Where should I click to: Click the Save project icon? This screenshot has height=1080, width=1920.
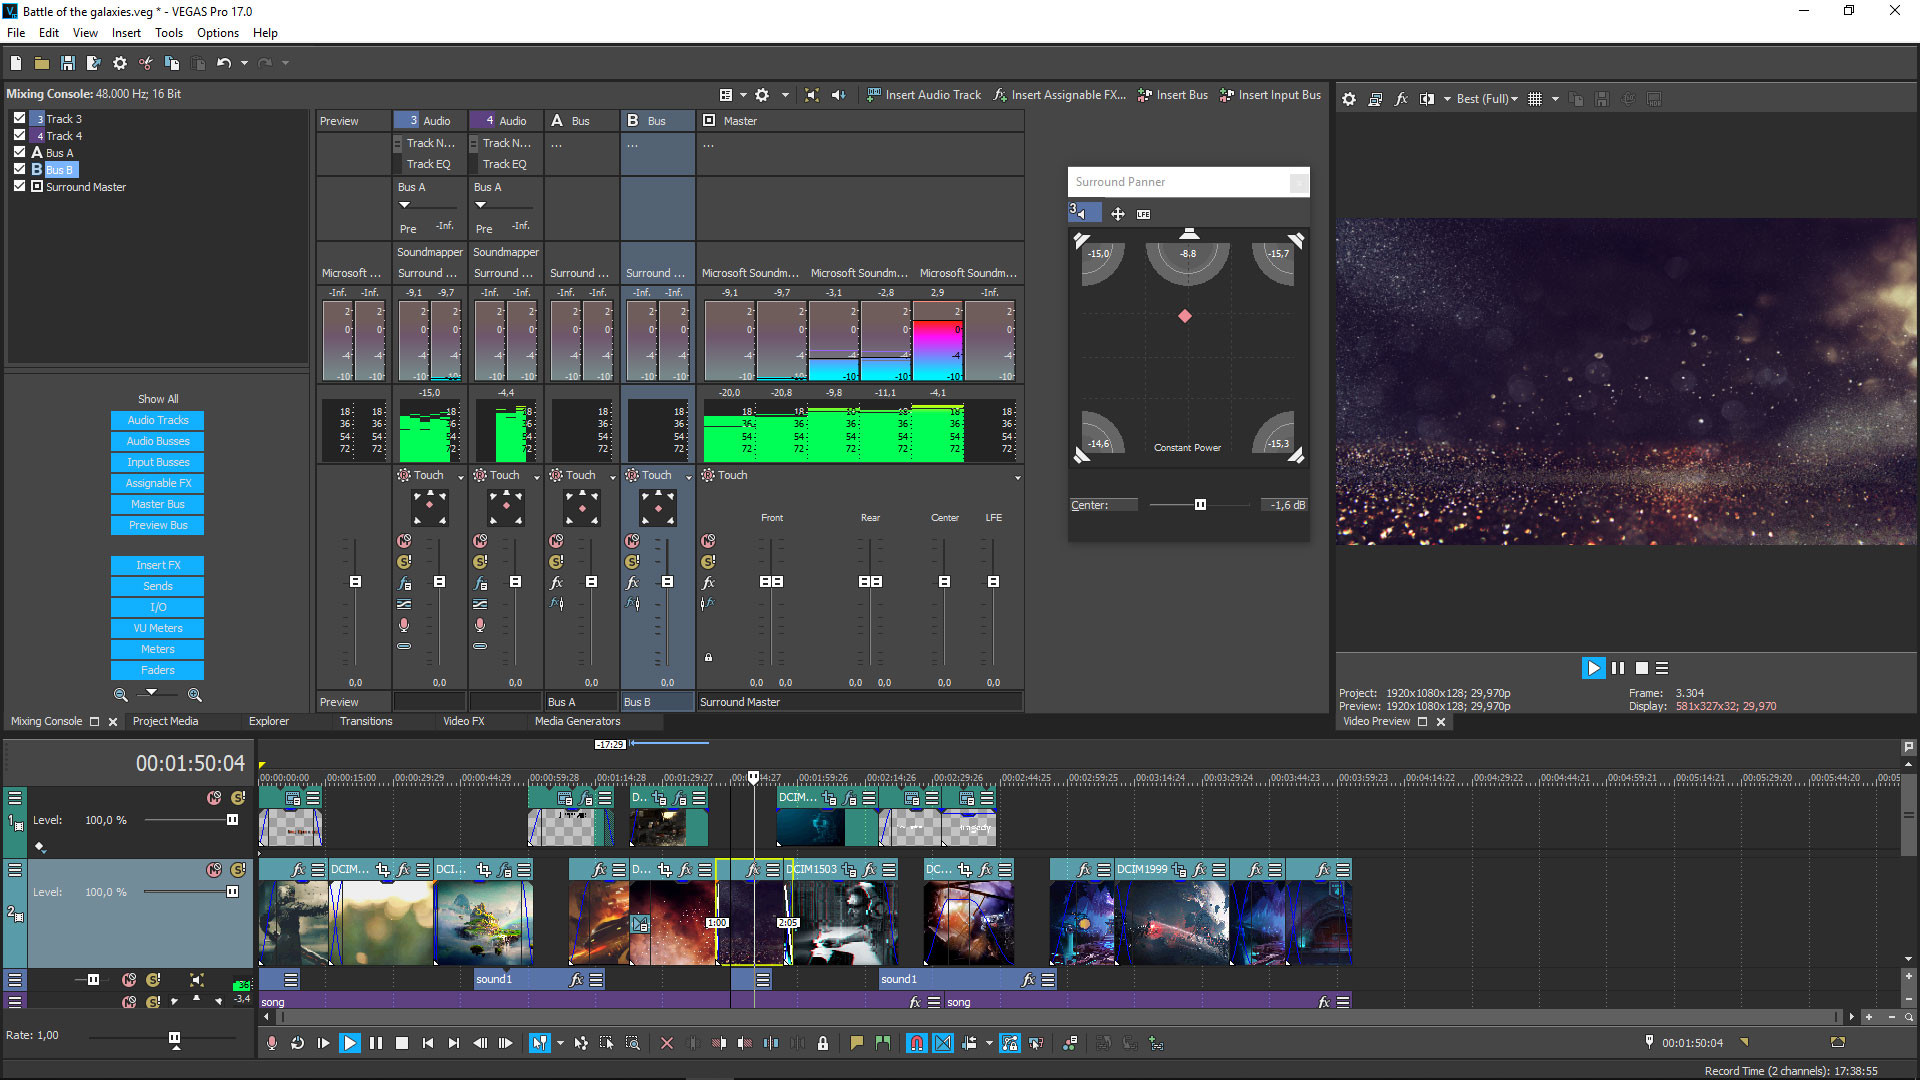point(68,63)
